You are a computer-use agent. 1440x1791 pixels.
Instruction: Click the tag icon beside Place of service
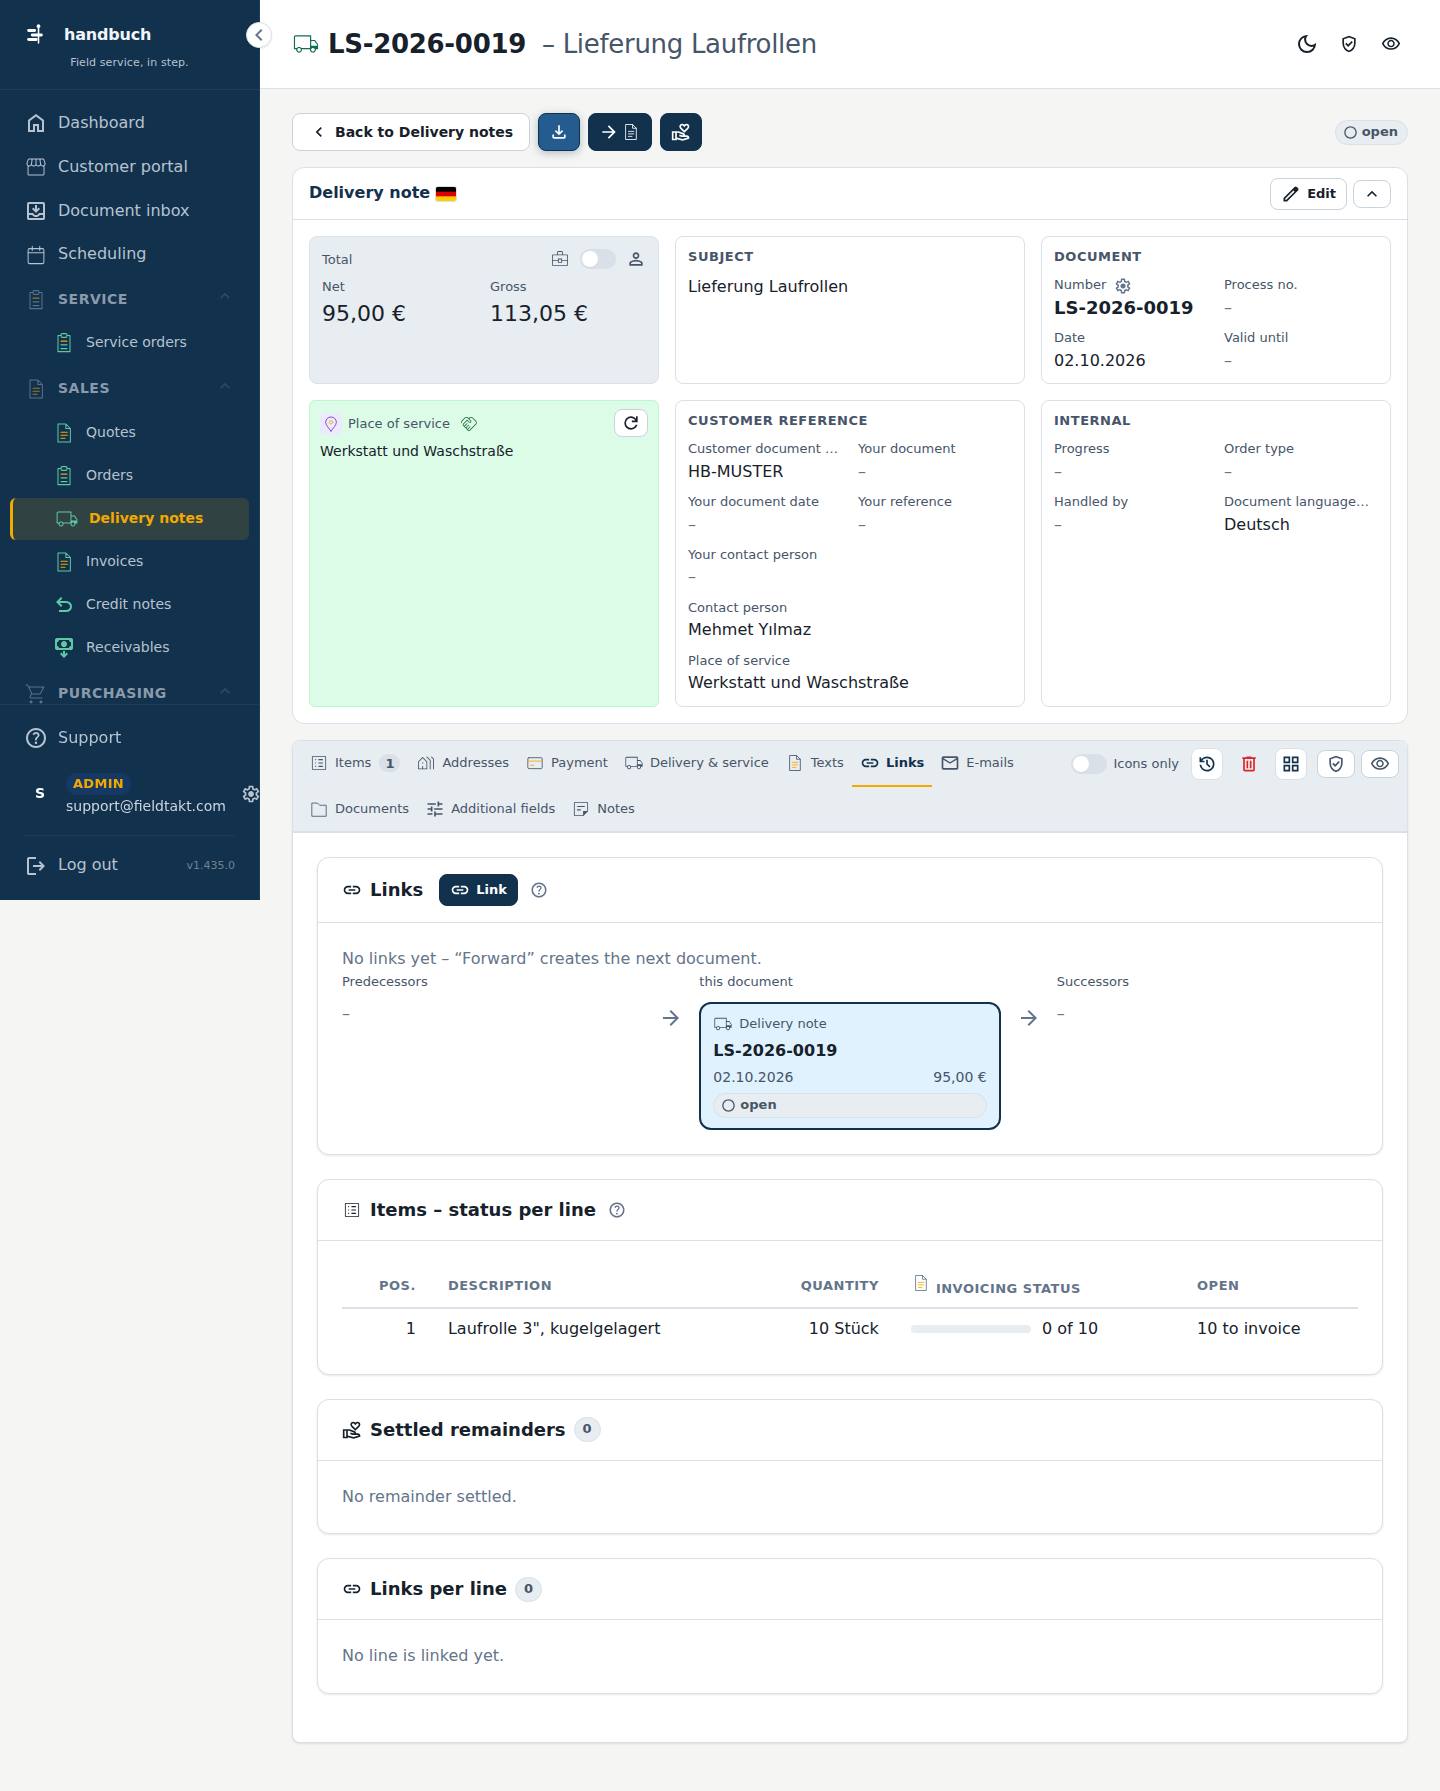[x=469, y=424]
